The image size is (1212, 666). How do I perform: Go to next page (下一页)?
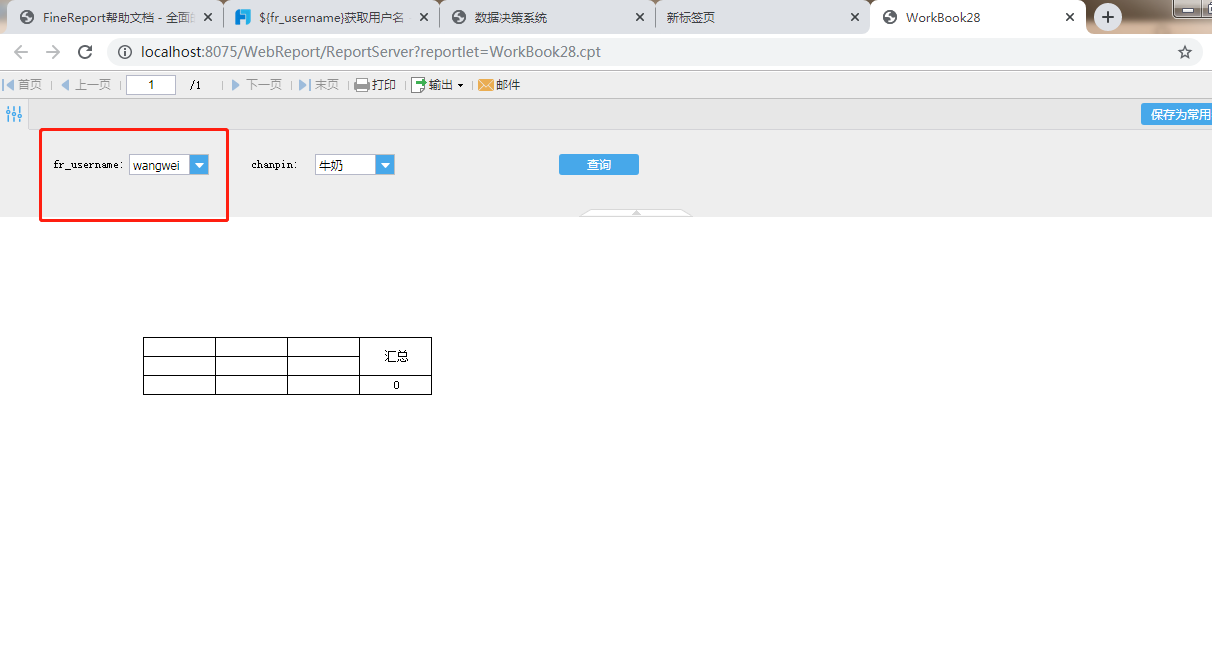point(257,85)
